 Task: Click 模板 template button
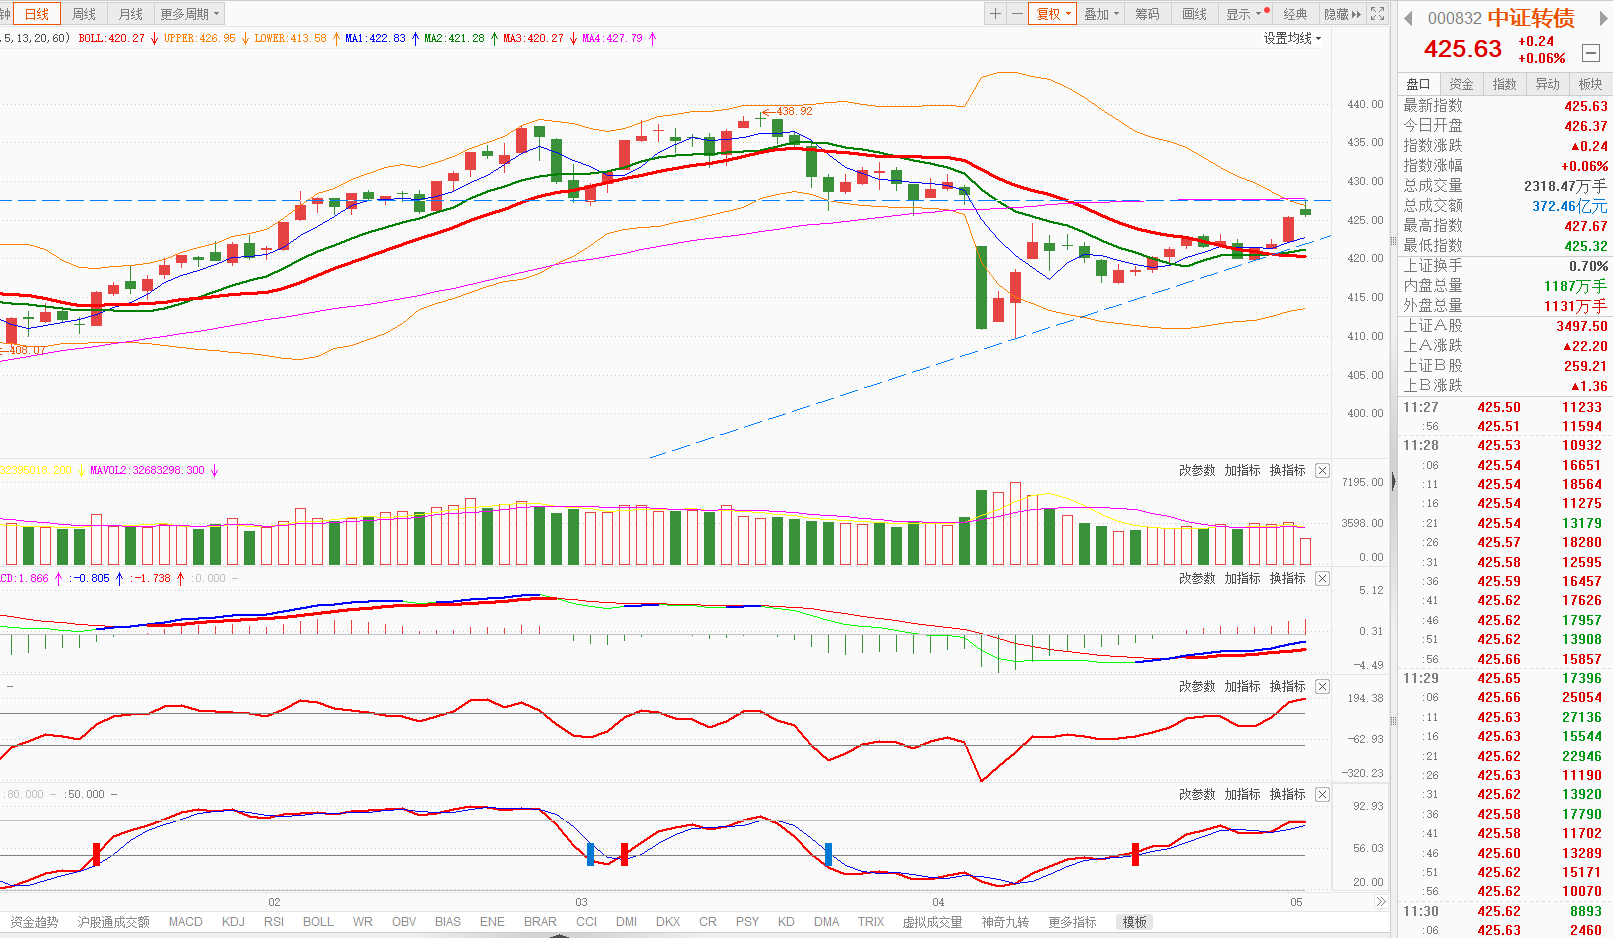(x=1134, y=922)
